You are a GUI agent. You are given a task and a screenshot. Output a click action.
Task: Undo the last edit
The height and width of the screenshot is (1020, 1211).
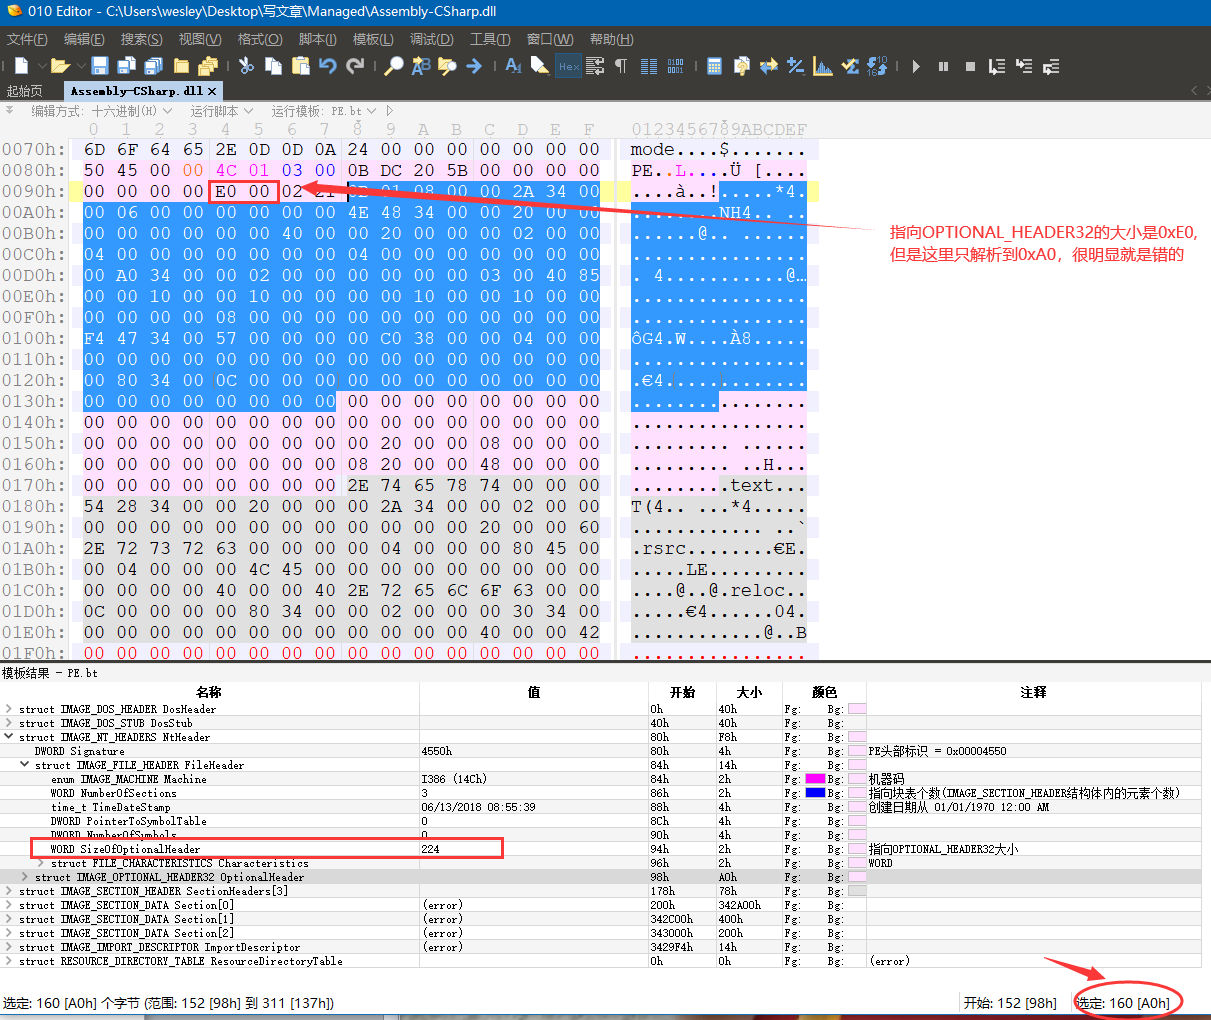327,66
